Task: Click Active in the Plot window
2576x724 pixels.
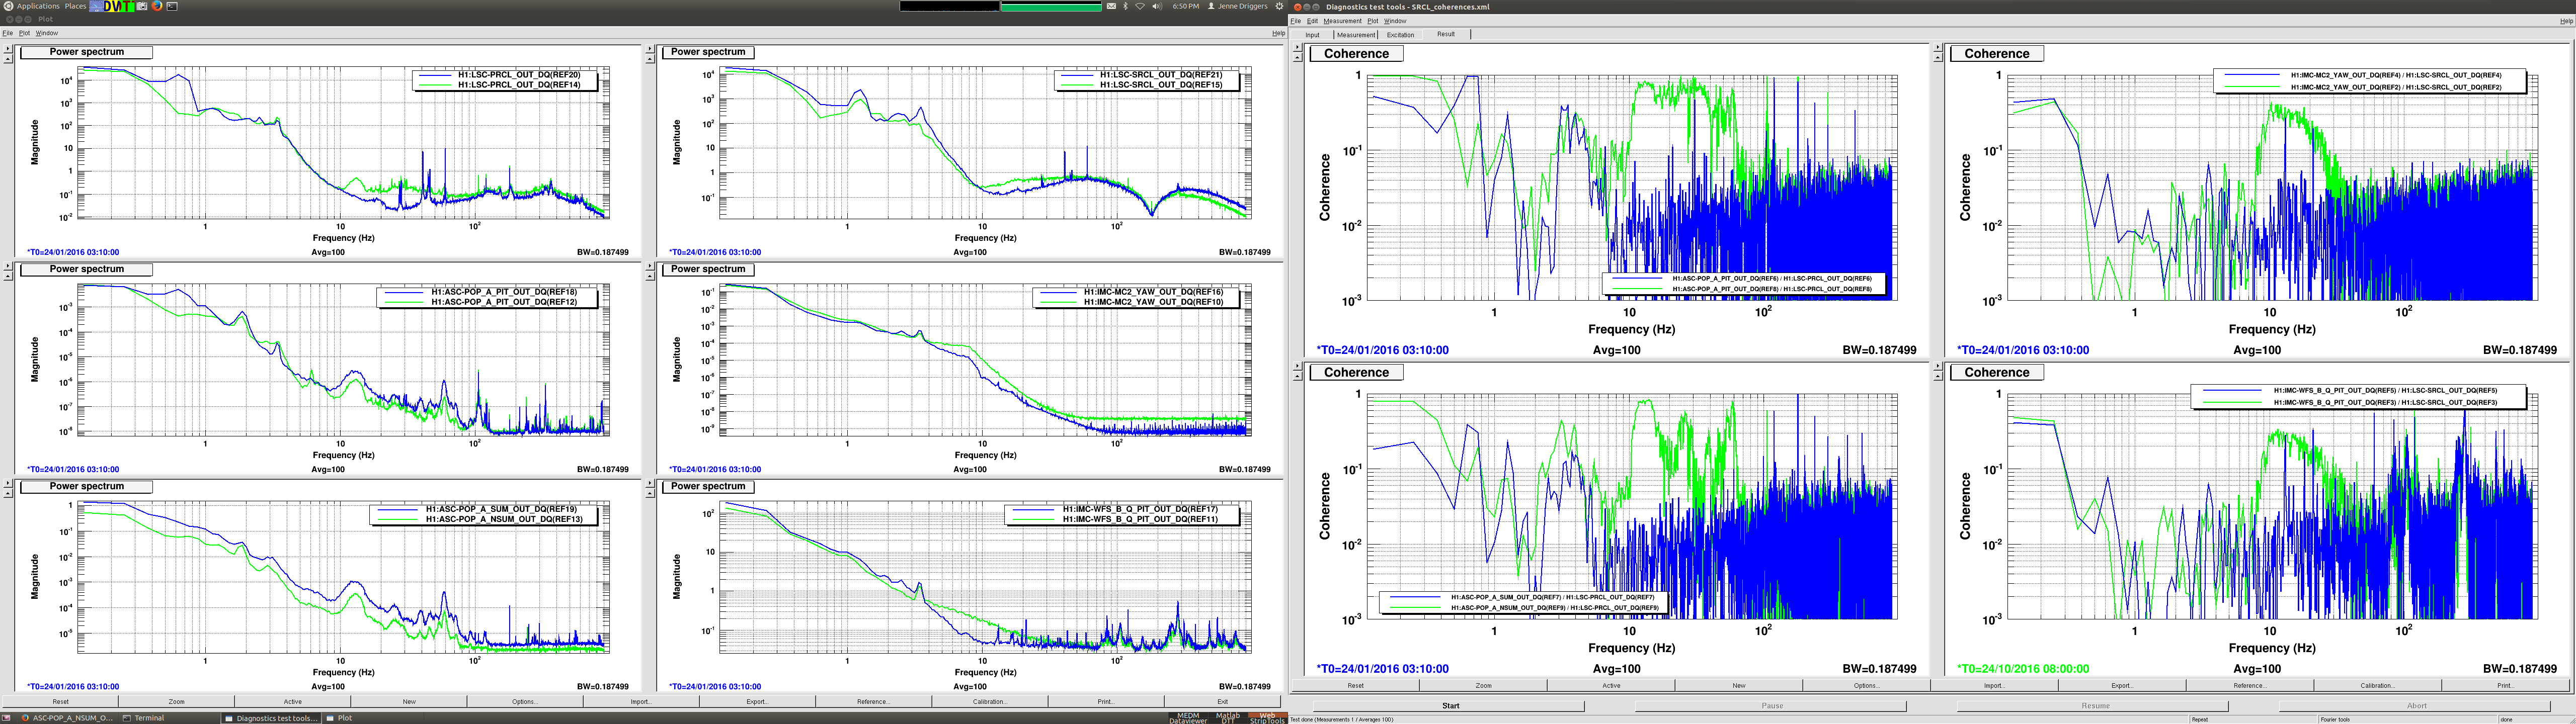Action: (293, 702)
